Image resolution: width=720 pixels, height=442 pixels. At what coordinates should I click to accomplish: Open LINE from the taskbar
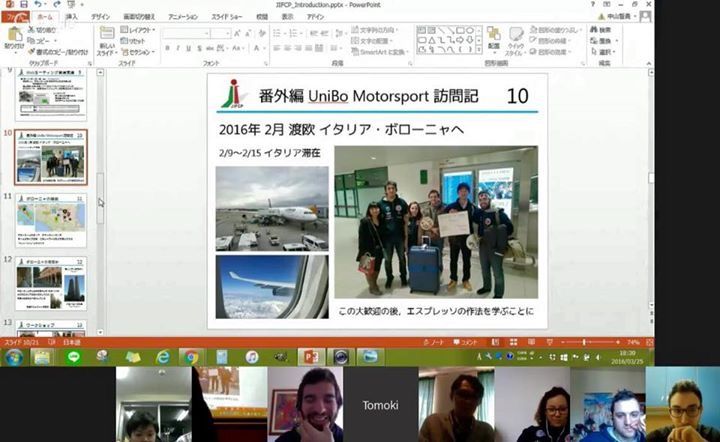[x=73, y=357]
